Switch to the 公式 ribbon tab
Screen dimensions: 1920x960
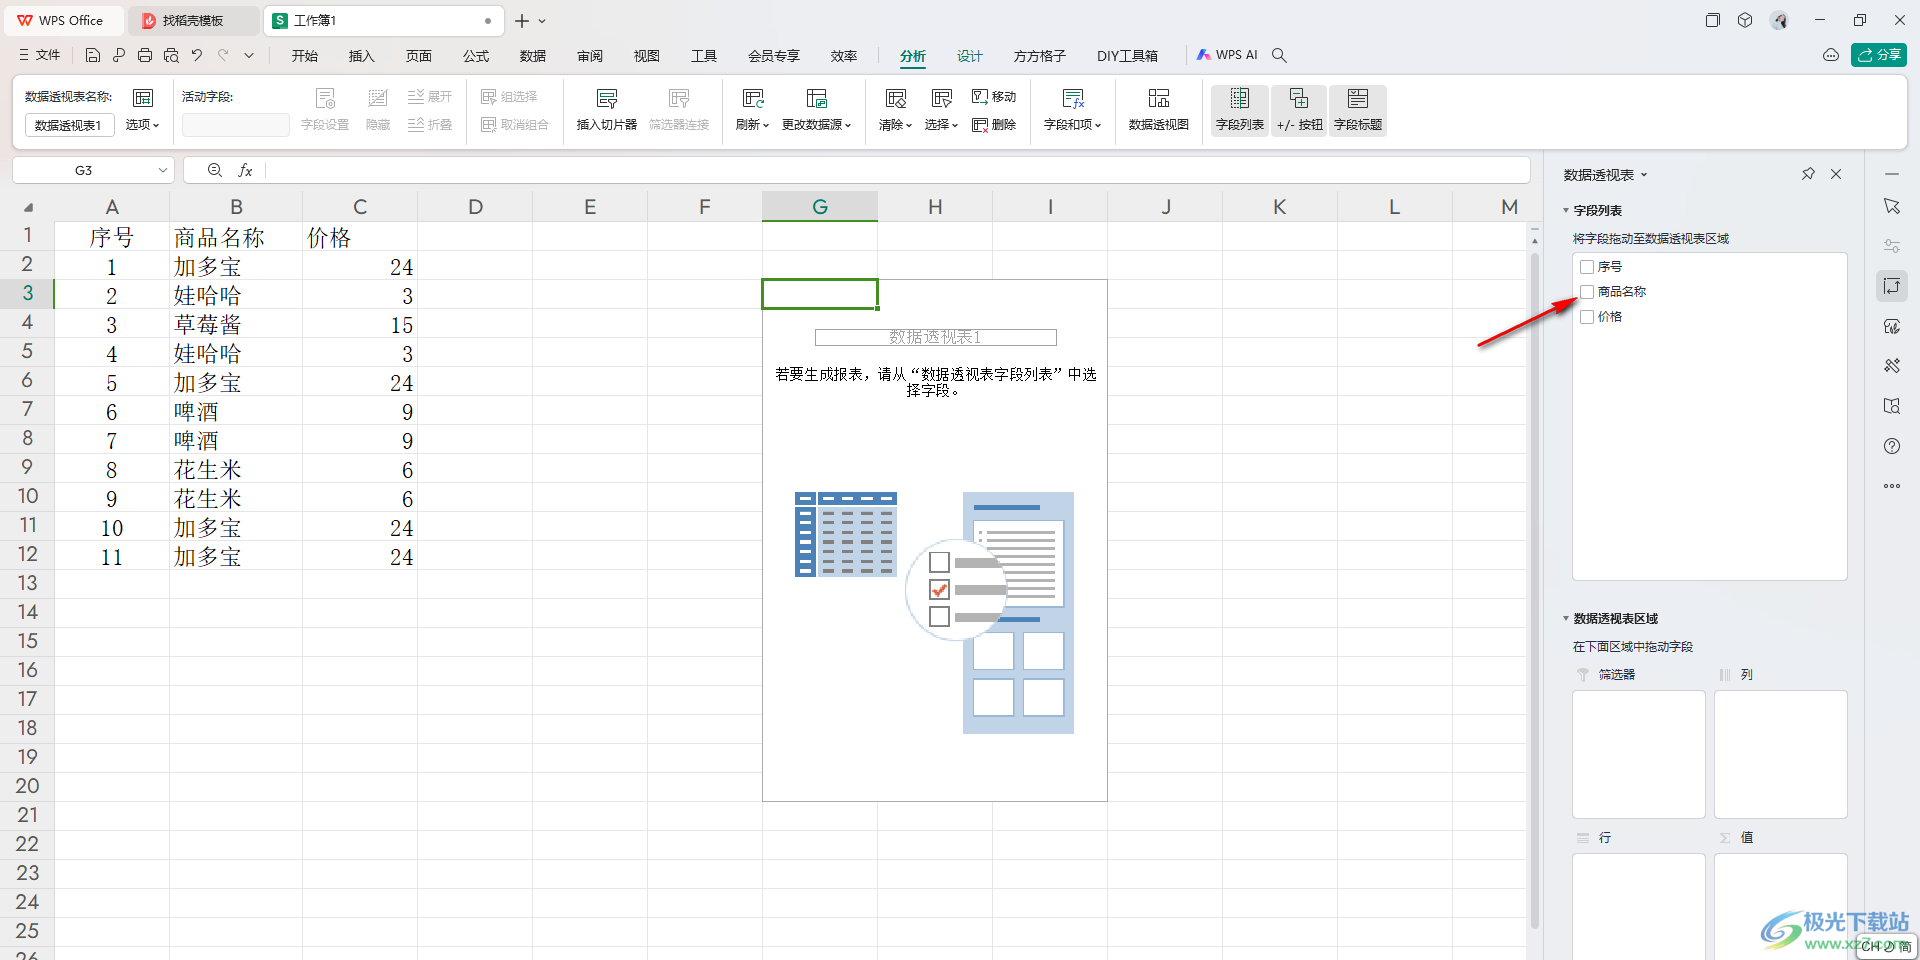click(x=476, y=56)
